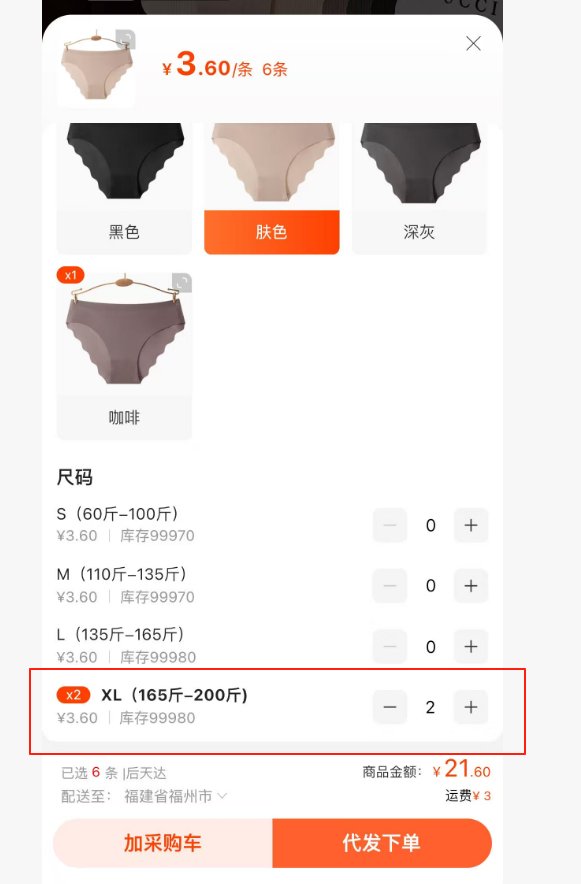Expand the image icon on 咖啡 thumbnail

[181, 282]
